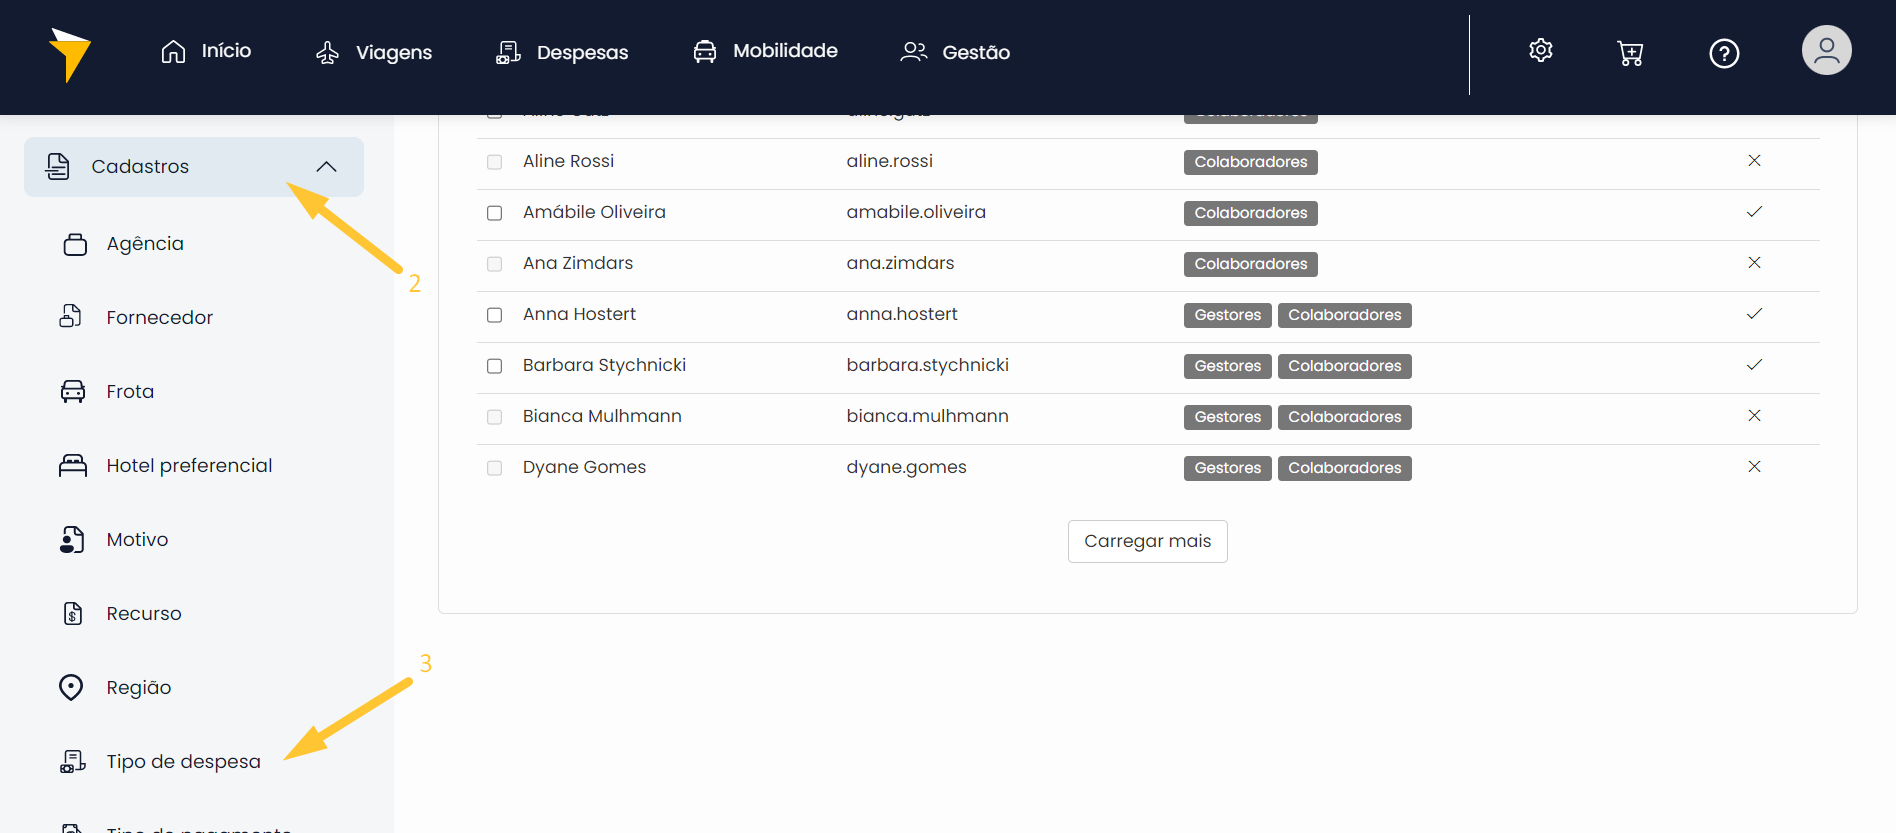Open the Gestão menu
The image size is (1896, 833).
(955, 52)
